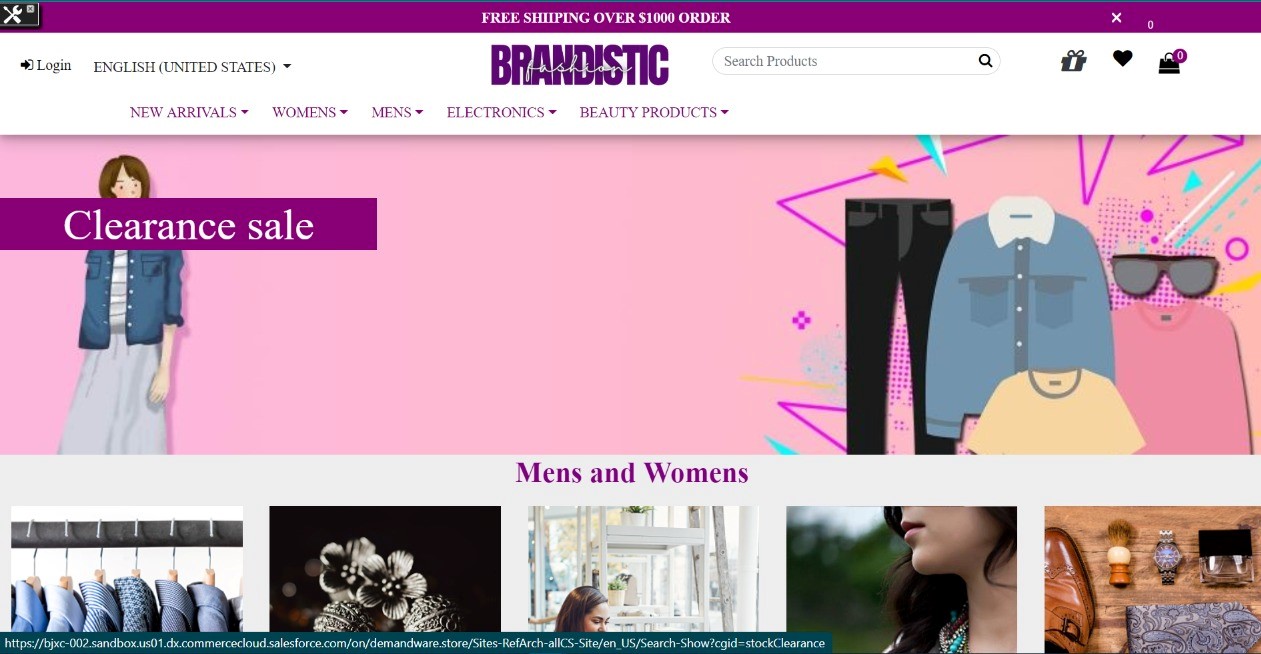Open the developer tools icon at top-left
1261x654 pixels.
pos(12,14)
